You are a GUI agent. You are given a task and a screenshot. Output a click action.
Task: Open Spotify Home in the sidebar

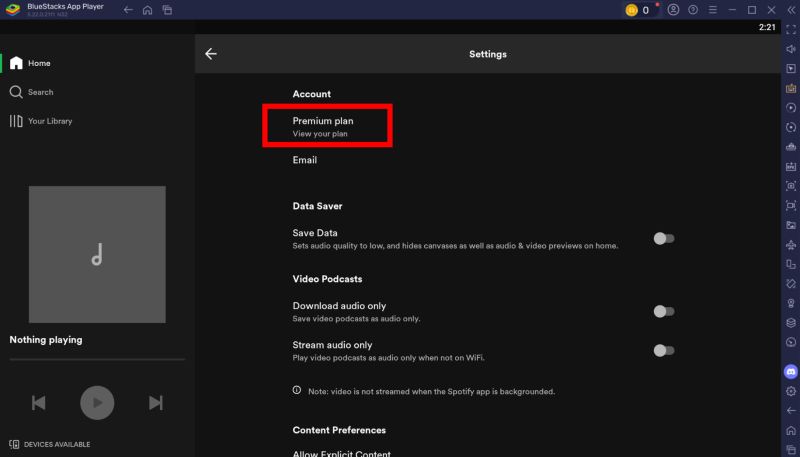click(x=31, y=63)
